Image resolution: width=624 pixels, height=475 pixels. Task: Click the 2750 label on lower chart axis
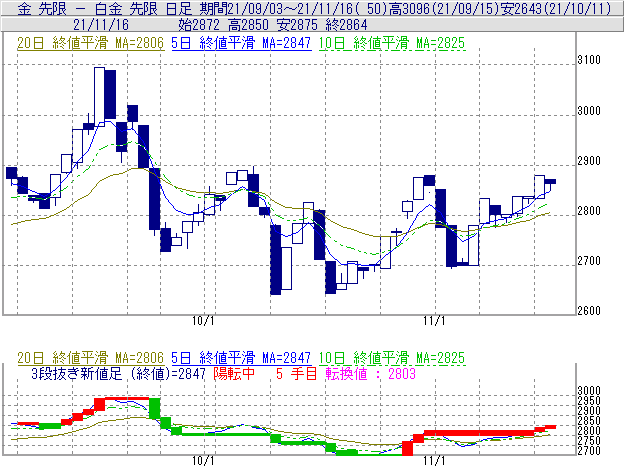[x=589, y=441]
